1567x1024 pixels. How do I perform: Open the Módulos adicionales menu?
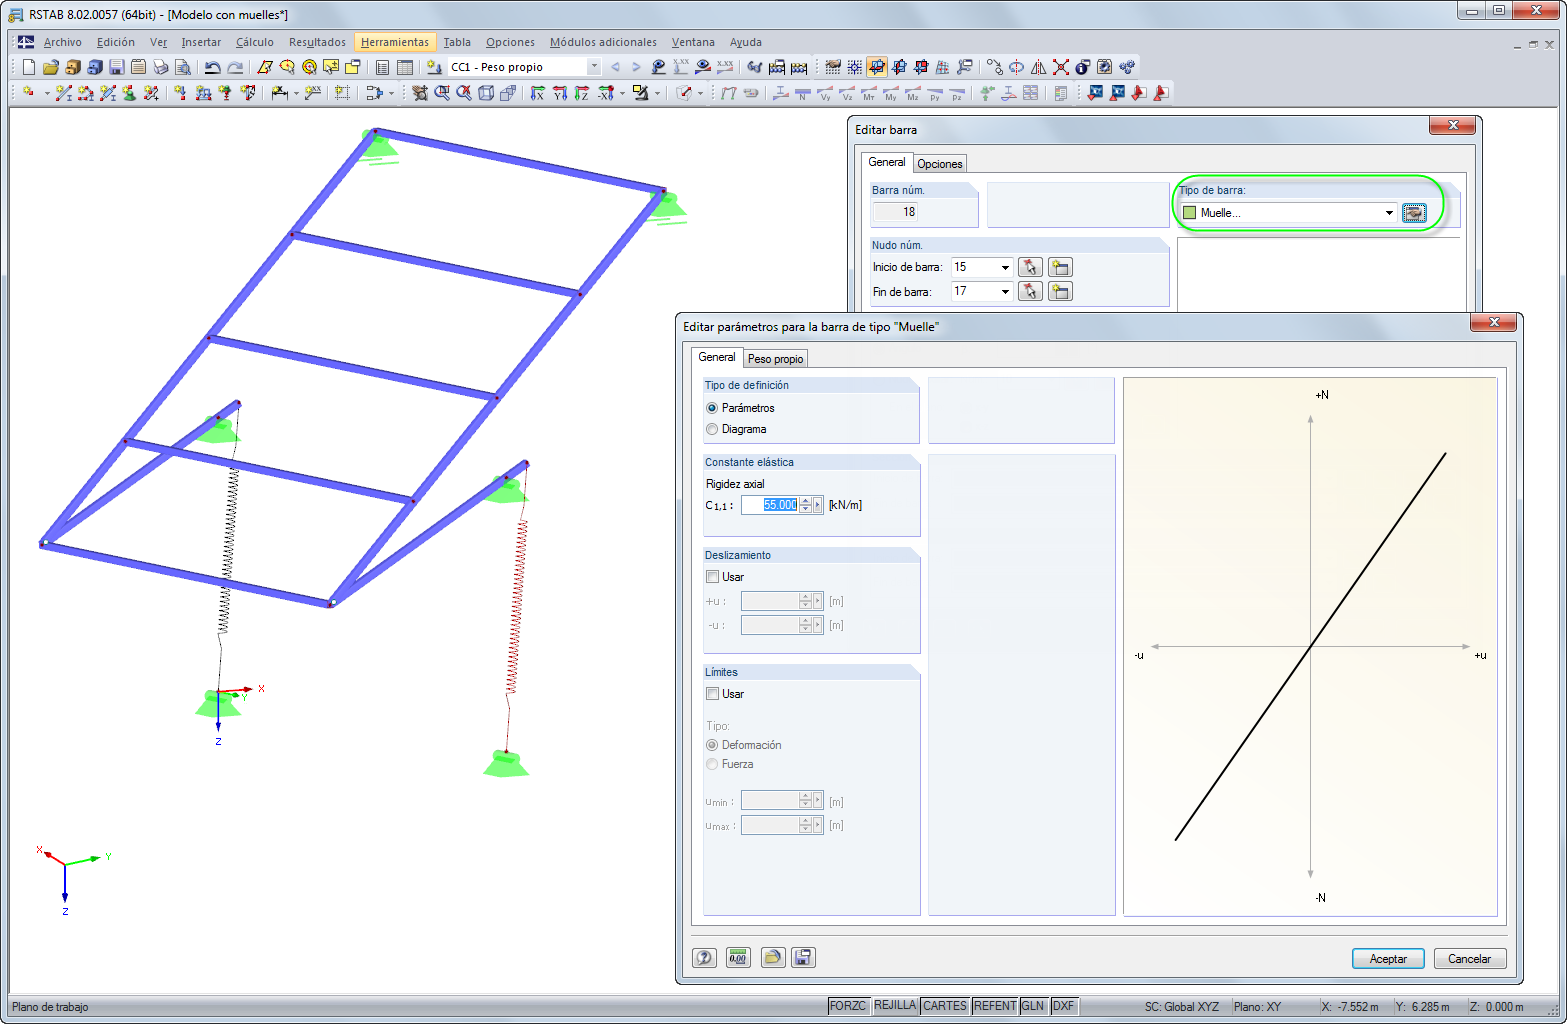(603, 42)
